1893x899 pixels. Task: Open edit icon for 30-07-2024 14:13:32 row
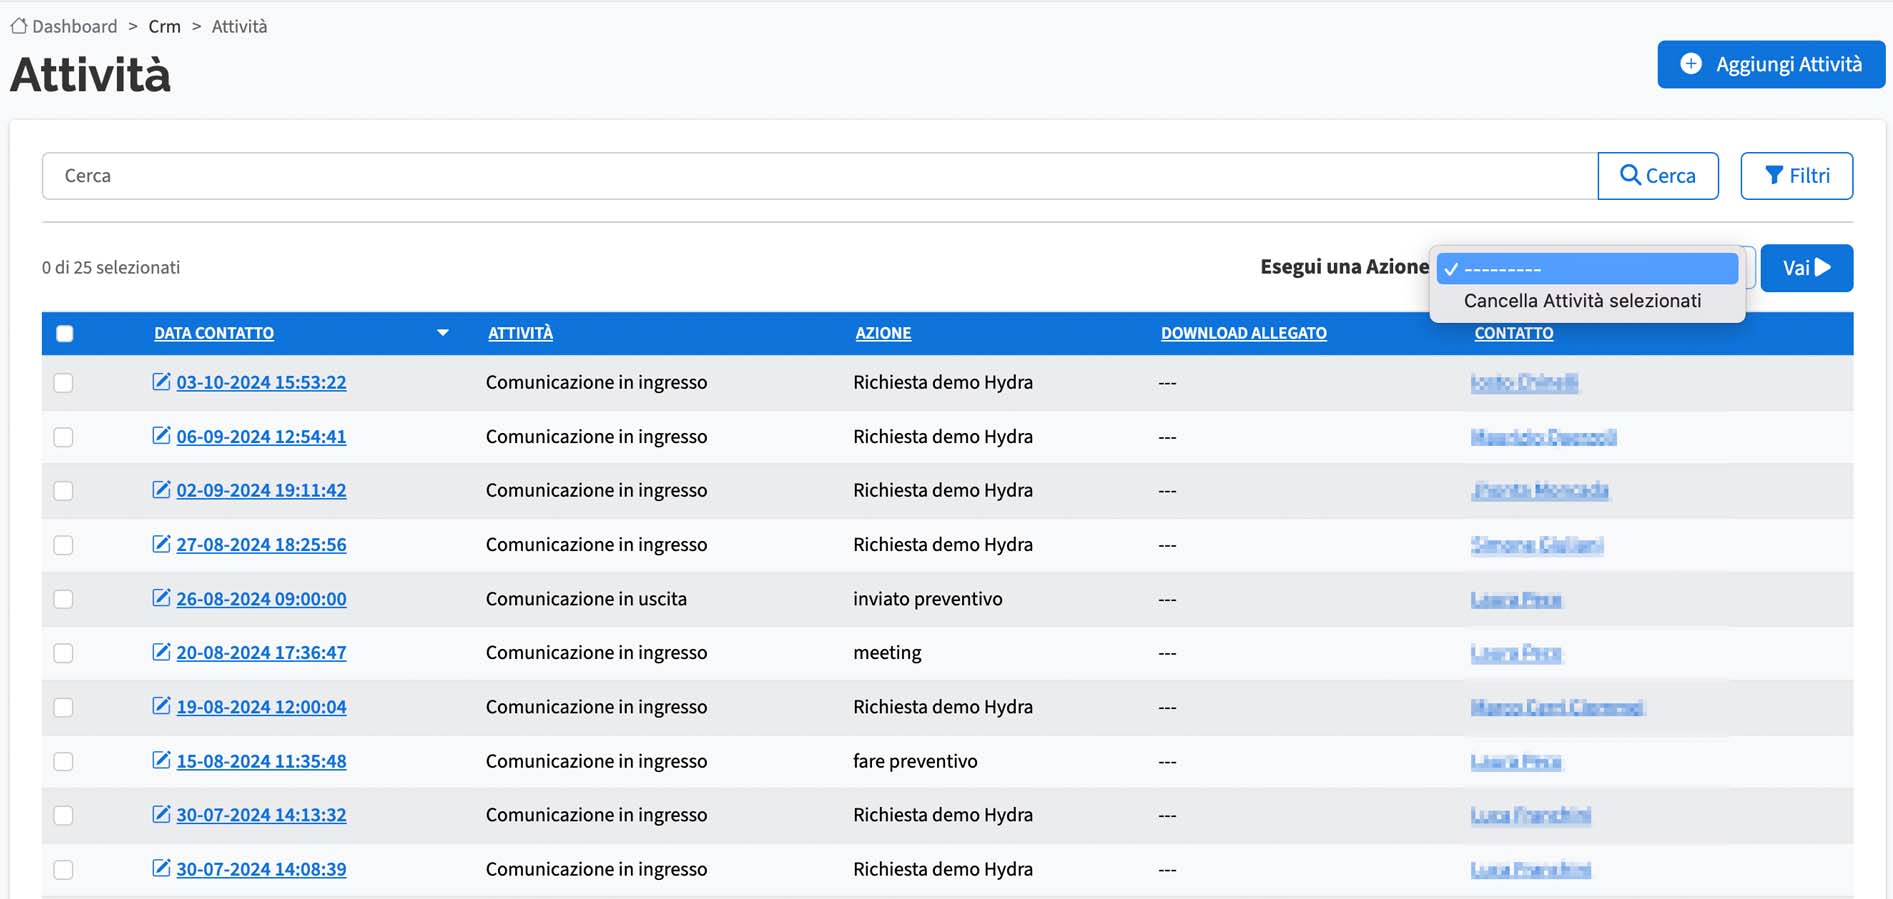tap(161, 813)
